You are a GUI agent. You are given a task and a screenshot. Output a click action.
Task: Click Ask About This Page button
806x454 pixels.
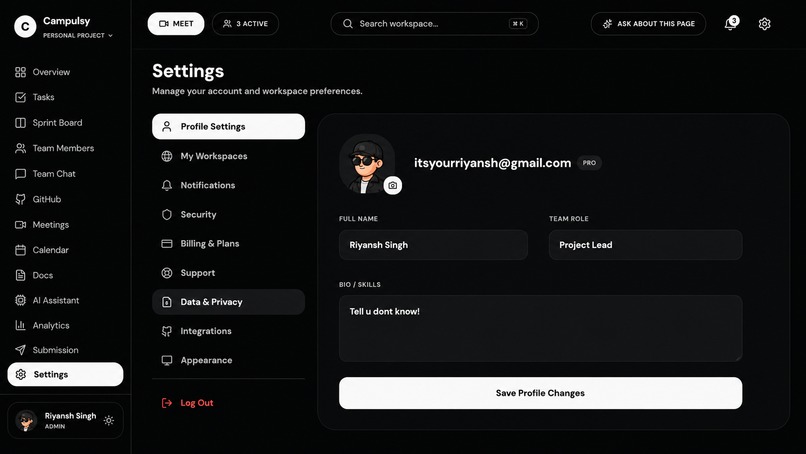click(648, 24)
